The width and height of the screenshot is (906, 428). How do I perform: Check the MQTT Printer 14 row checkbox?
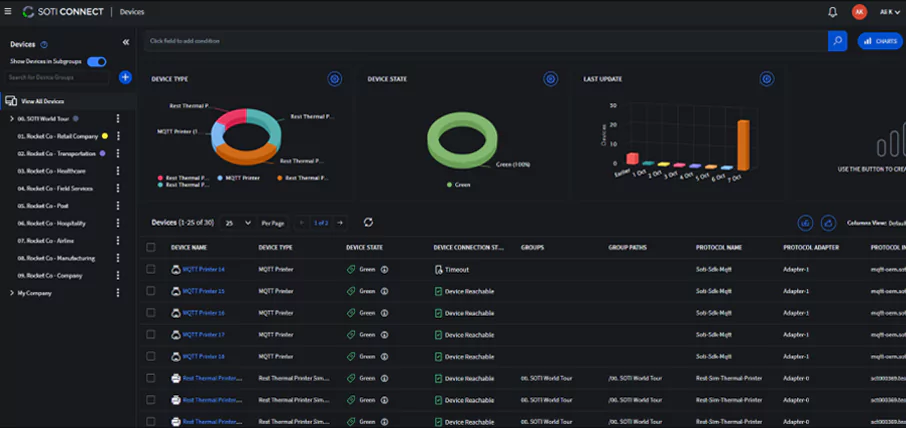151,269
